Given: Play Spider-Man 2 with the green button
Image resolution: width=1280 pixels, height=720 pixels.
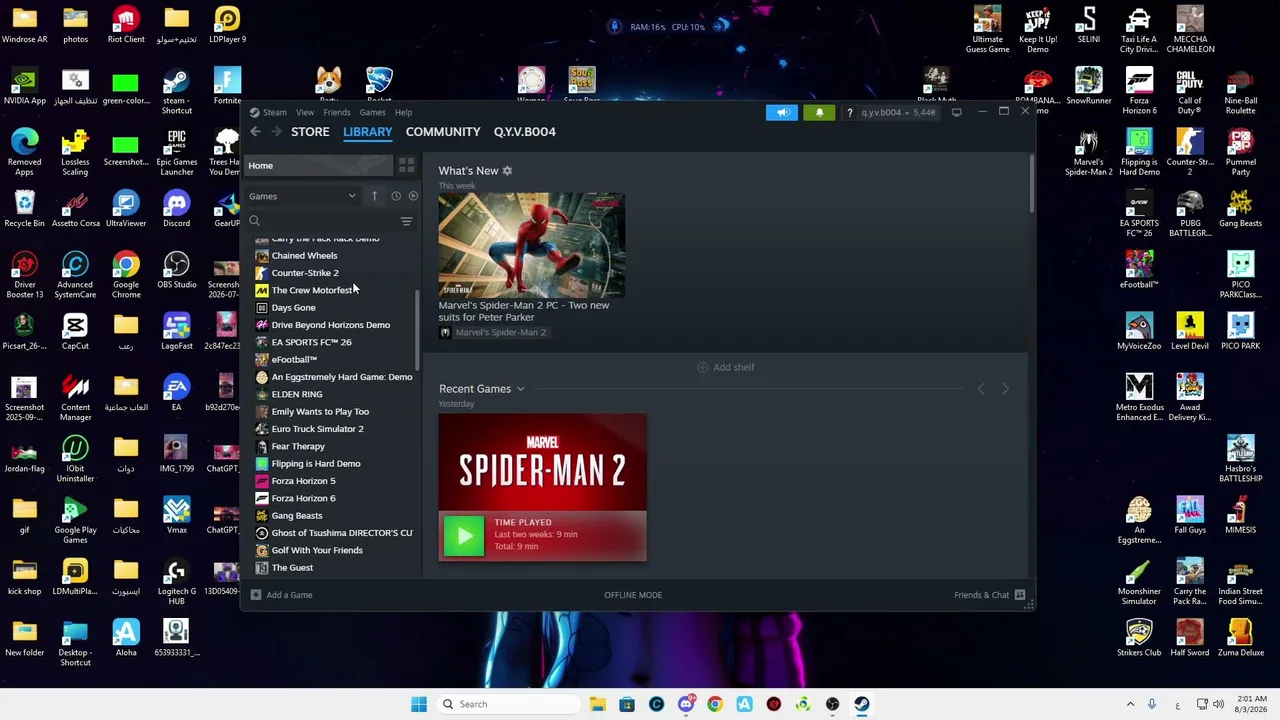Looking at the screenshot, I should [464, 536].
